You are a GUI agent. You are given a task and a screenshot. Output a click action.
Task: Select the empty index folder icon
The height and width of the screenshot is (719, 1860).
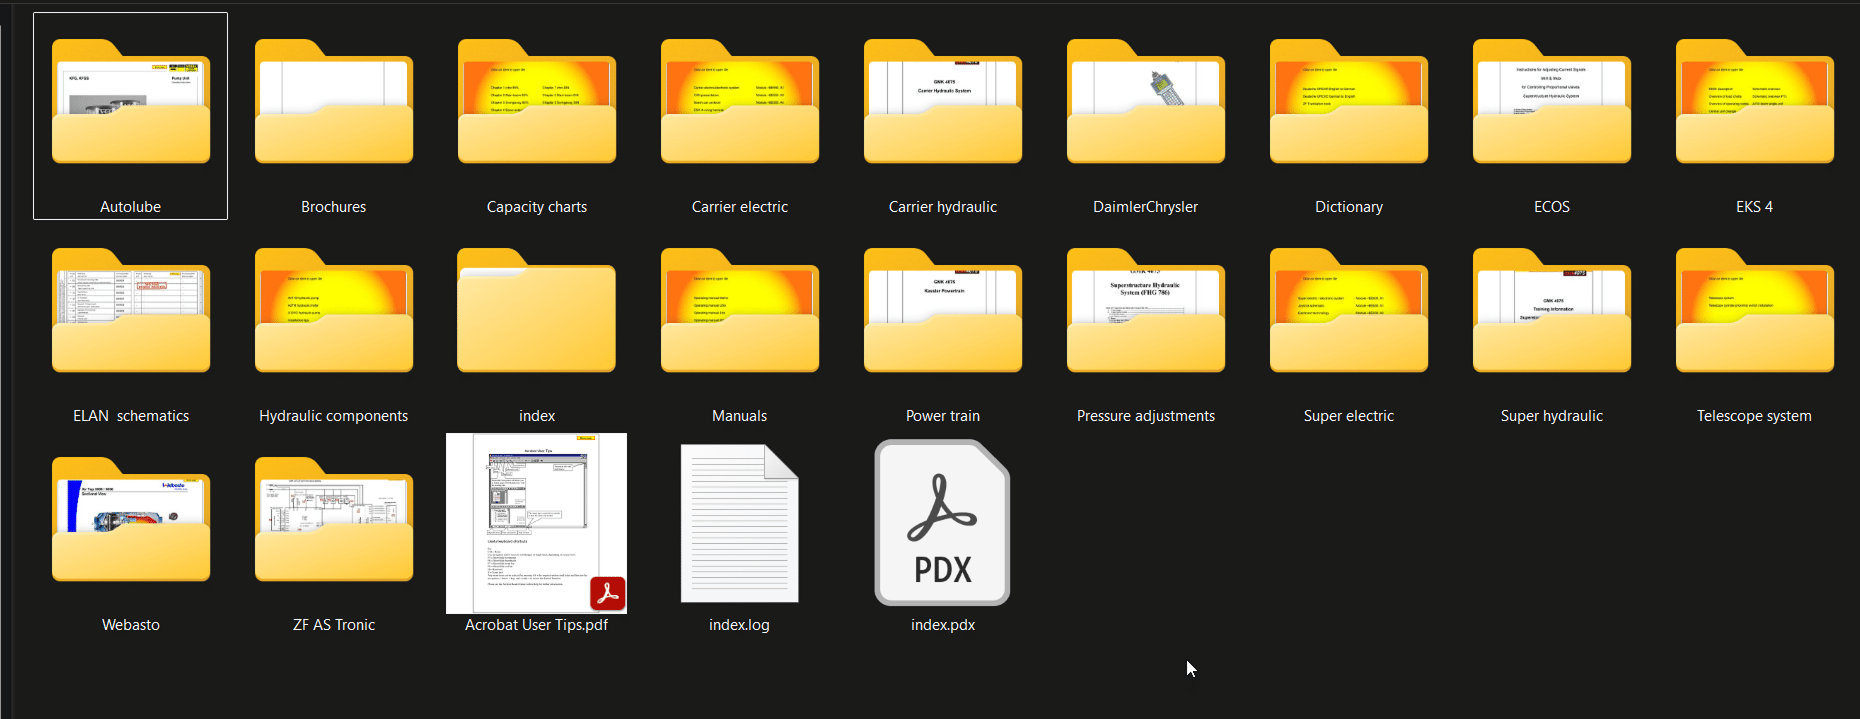537,310
